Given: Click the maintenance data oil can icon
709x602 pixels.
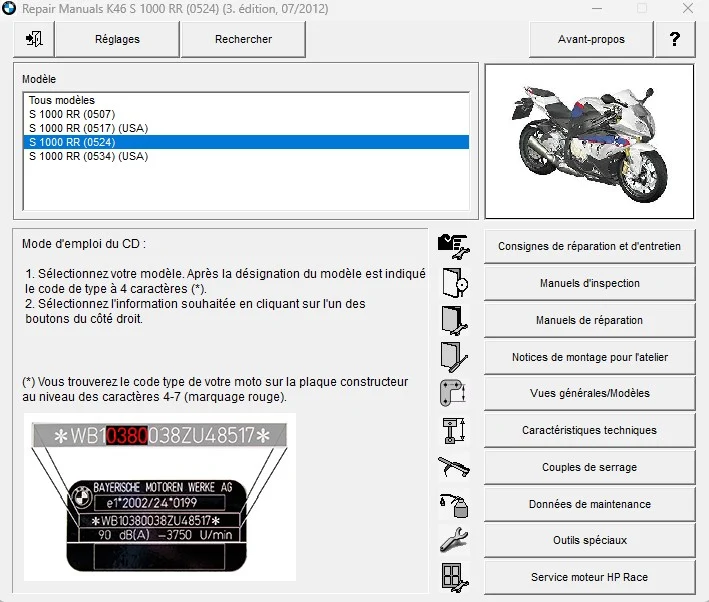Looking at the screenshot, I should pos(454,505).
